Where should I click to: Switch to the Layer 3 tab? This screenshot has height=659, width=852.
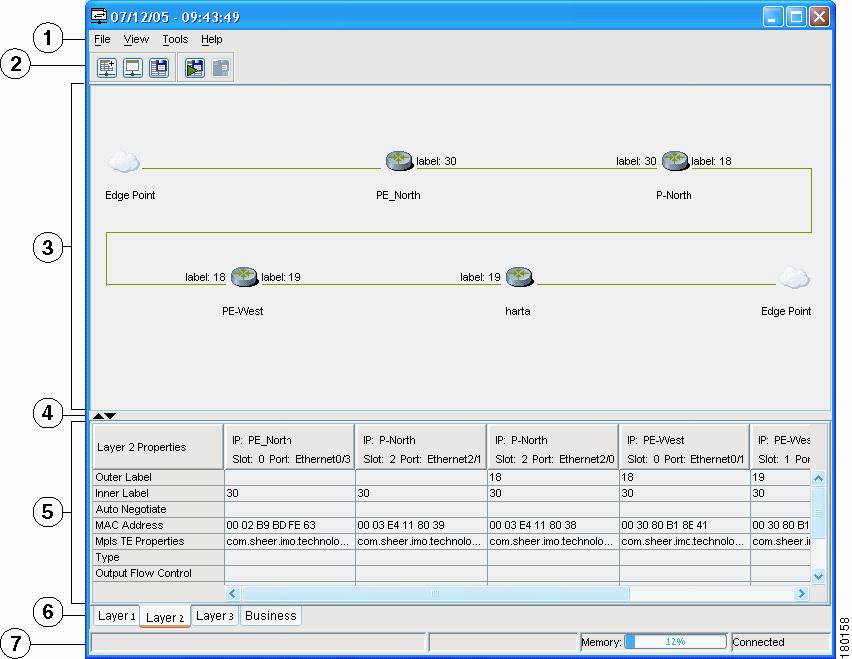click(x=215, y=616)
